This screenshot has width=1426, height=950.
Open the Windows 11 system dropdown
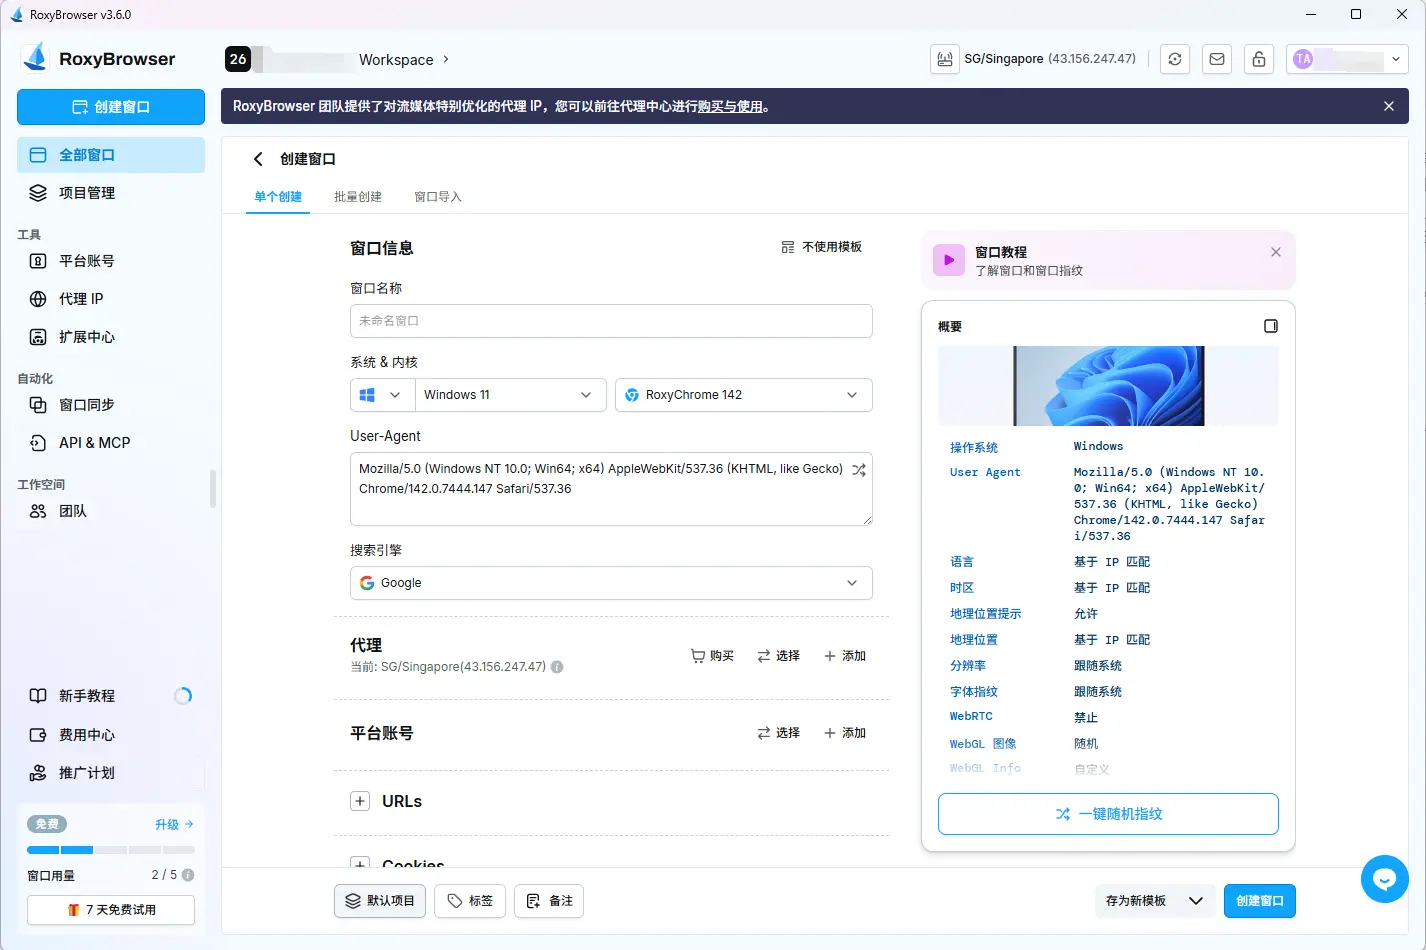point(510,395)
